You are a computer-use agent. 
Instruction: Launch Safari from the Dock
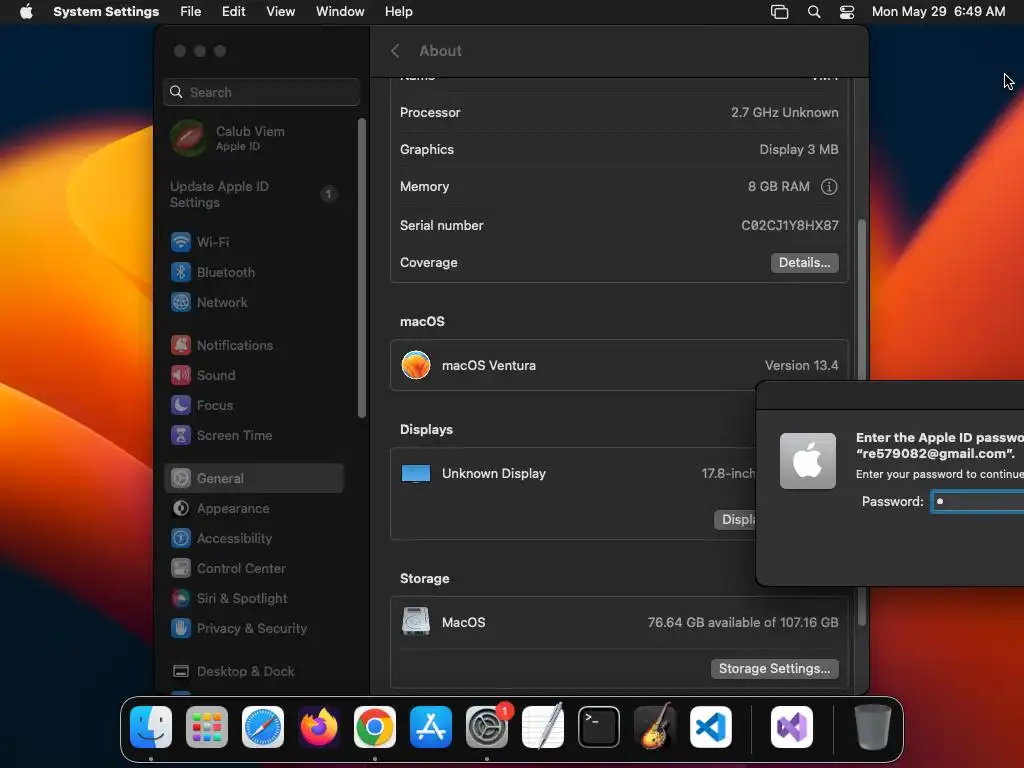coord(263,727)
